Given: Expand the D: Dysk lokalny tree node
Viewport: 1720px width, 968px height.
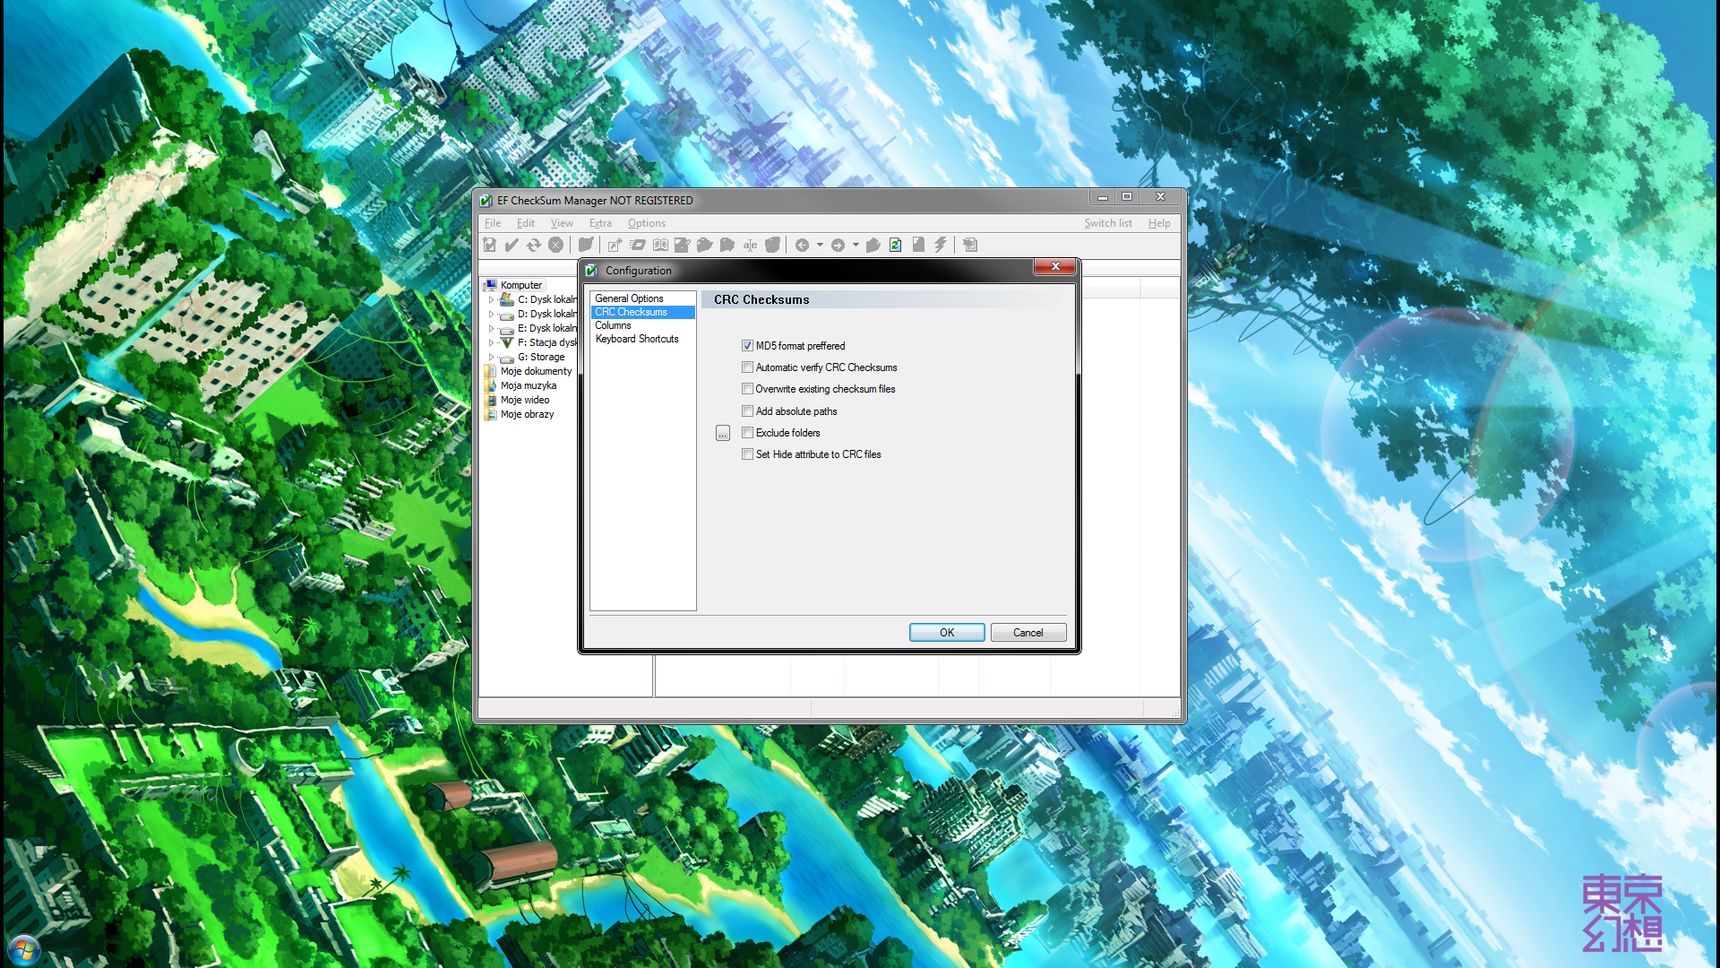Looking at the screenshot, I should click(491, 314).
